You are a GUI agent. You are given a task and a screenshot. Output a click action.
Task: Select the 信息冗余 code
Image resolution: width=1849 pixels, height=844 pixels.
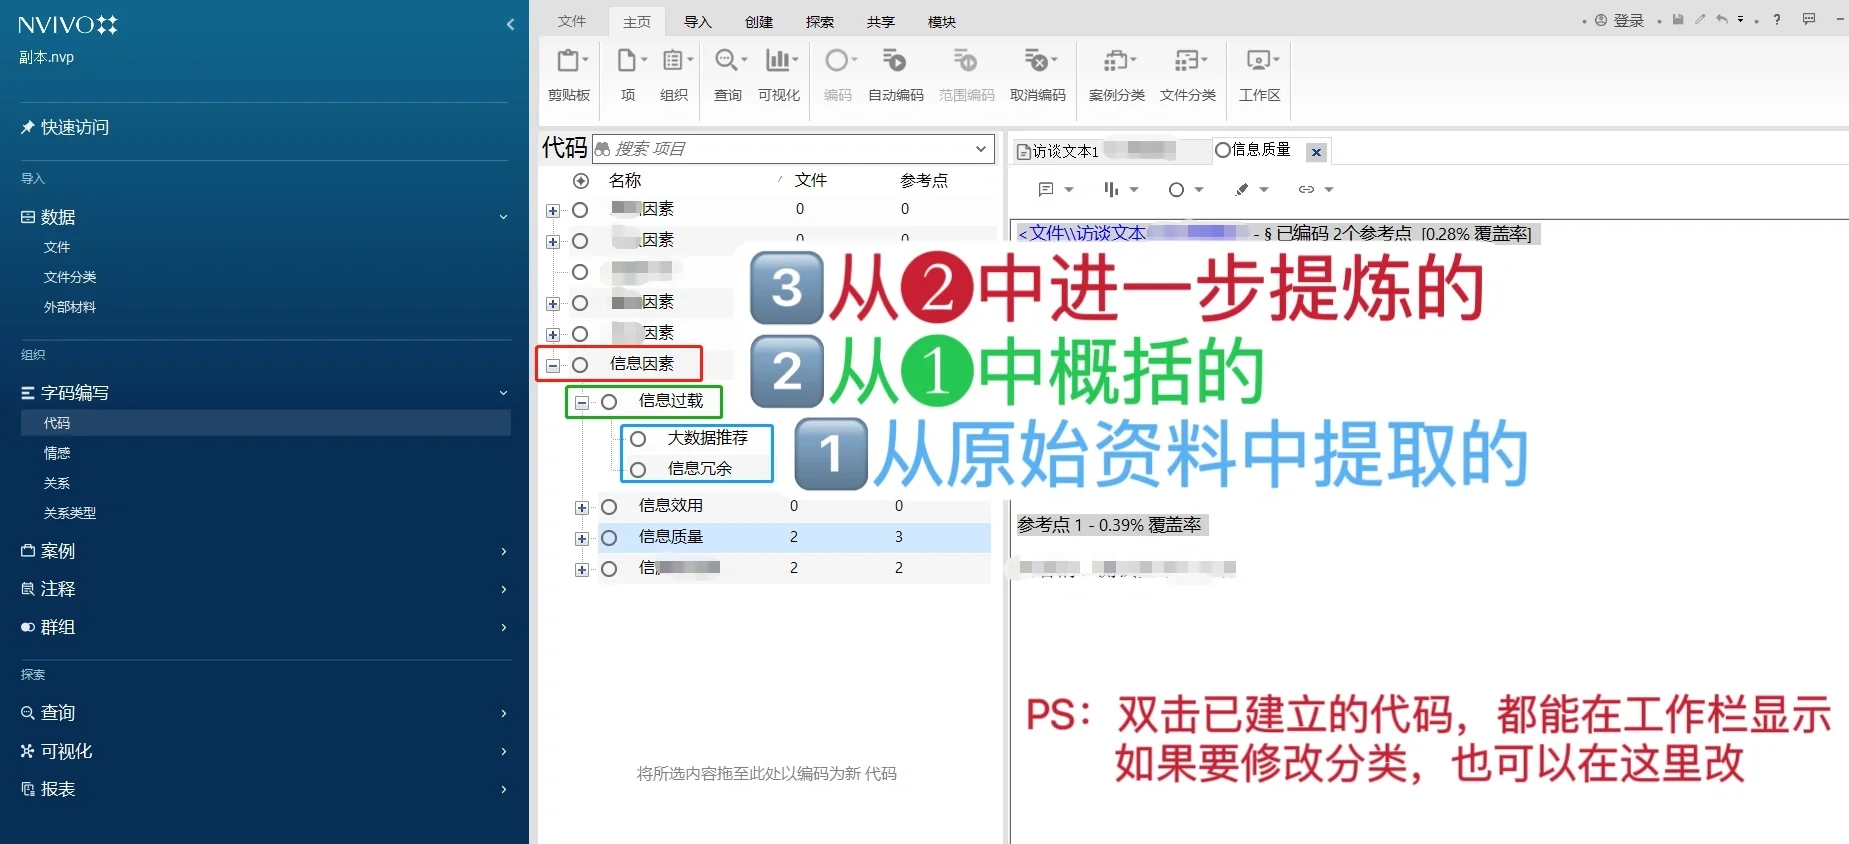click(700, 468)
